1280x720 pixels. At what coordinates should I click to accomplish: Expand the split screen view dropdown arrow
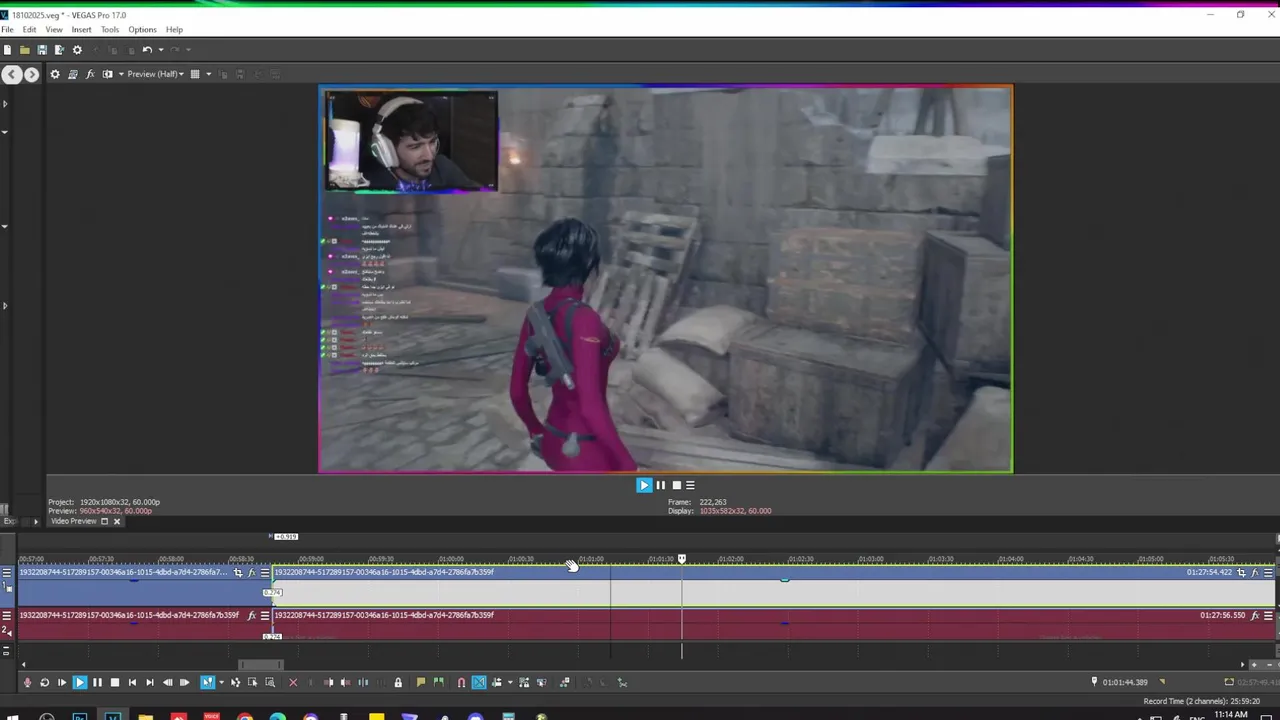click(x=120, y=74)
